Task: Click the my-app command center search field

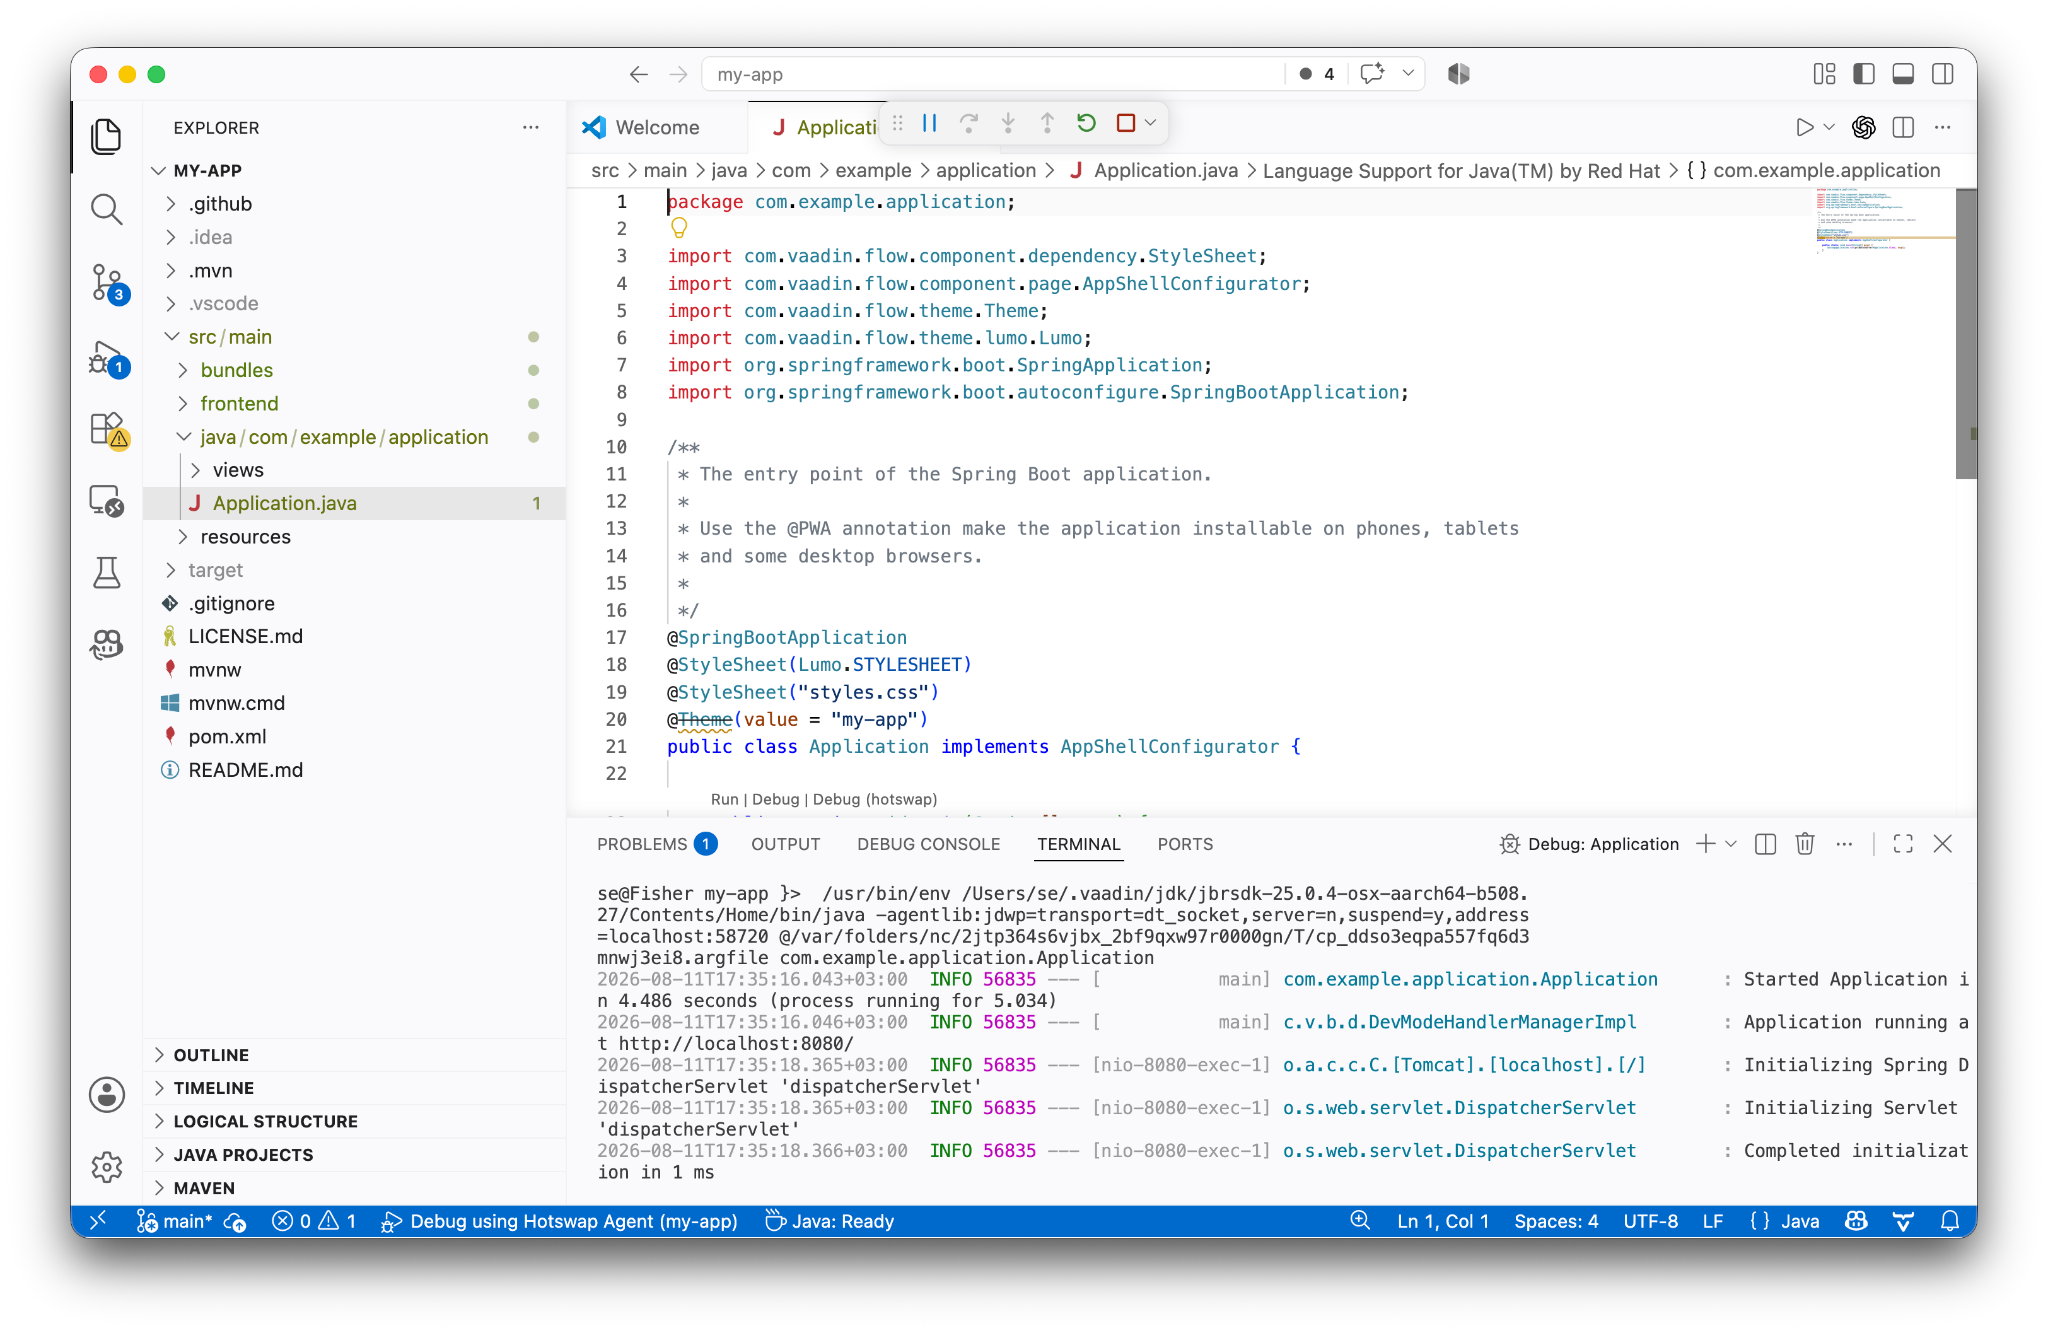Action: tap(992, 74)
